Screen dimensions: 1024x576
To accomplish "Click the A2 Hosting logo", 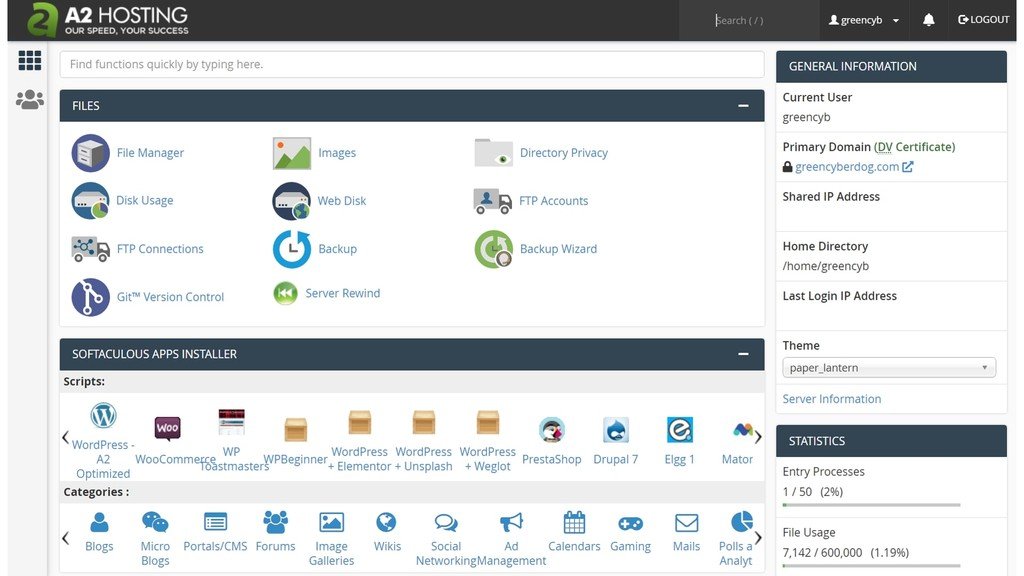I will click(108, 20).
